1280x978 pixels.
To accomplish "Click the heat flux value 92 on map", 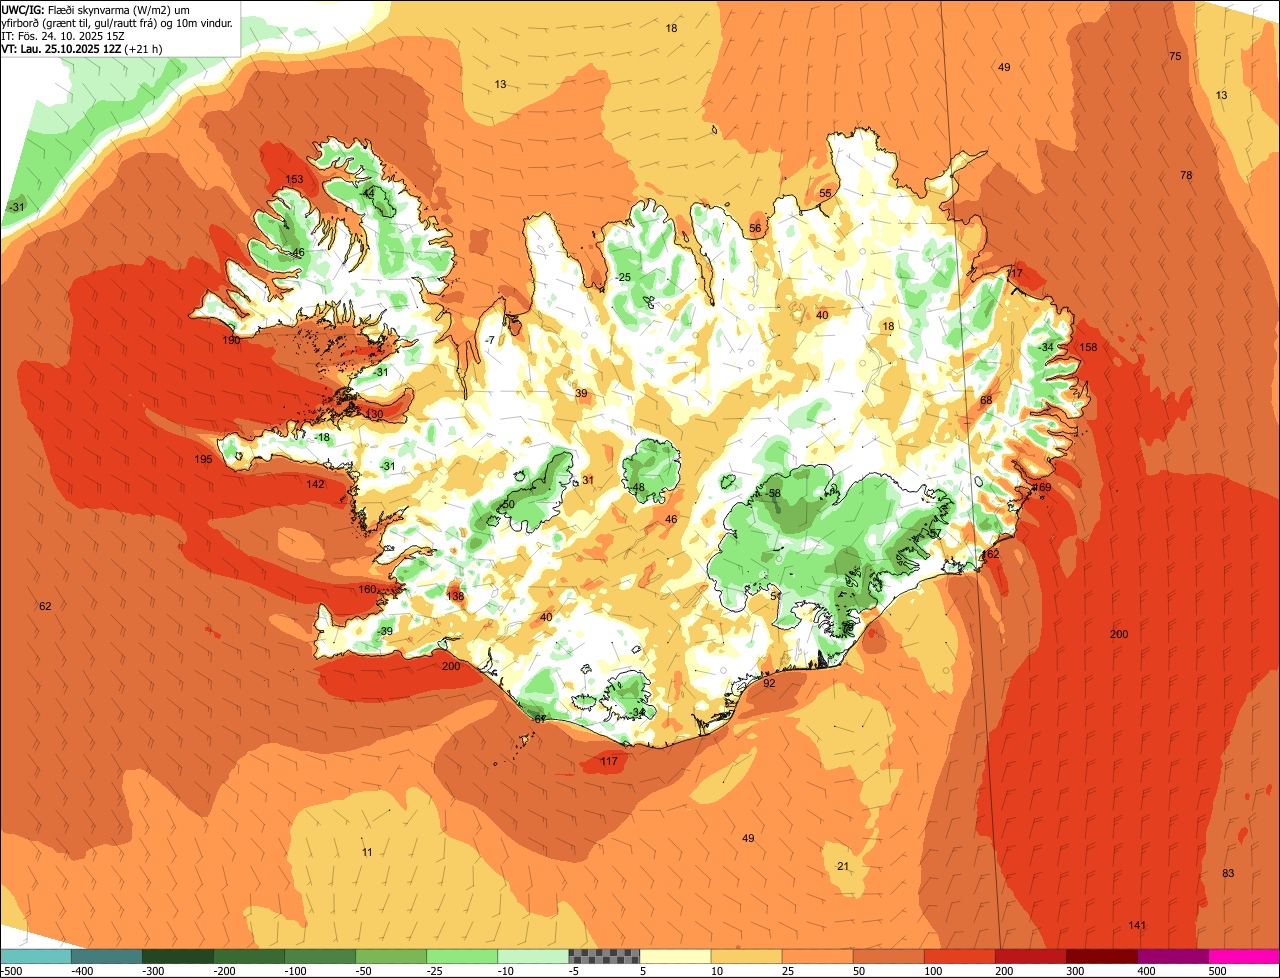I will (x=769, y=684).
